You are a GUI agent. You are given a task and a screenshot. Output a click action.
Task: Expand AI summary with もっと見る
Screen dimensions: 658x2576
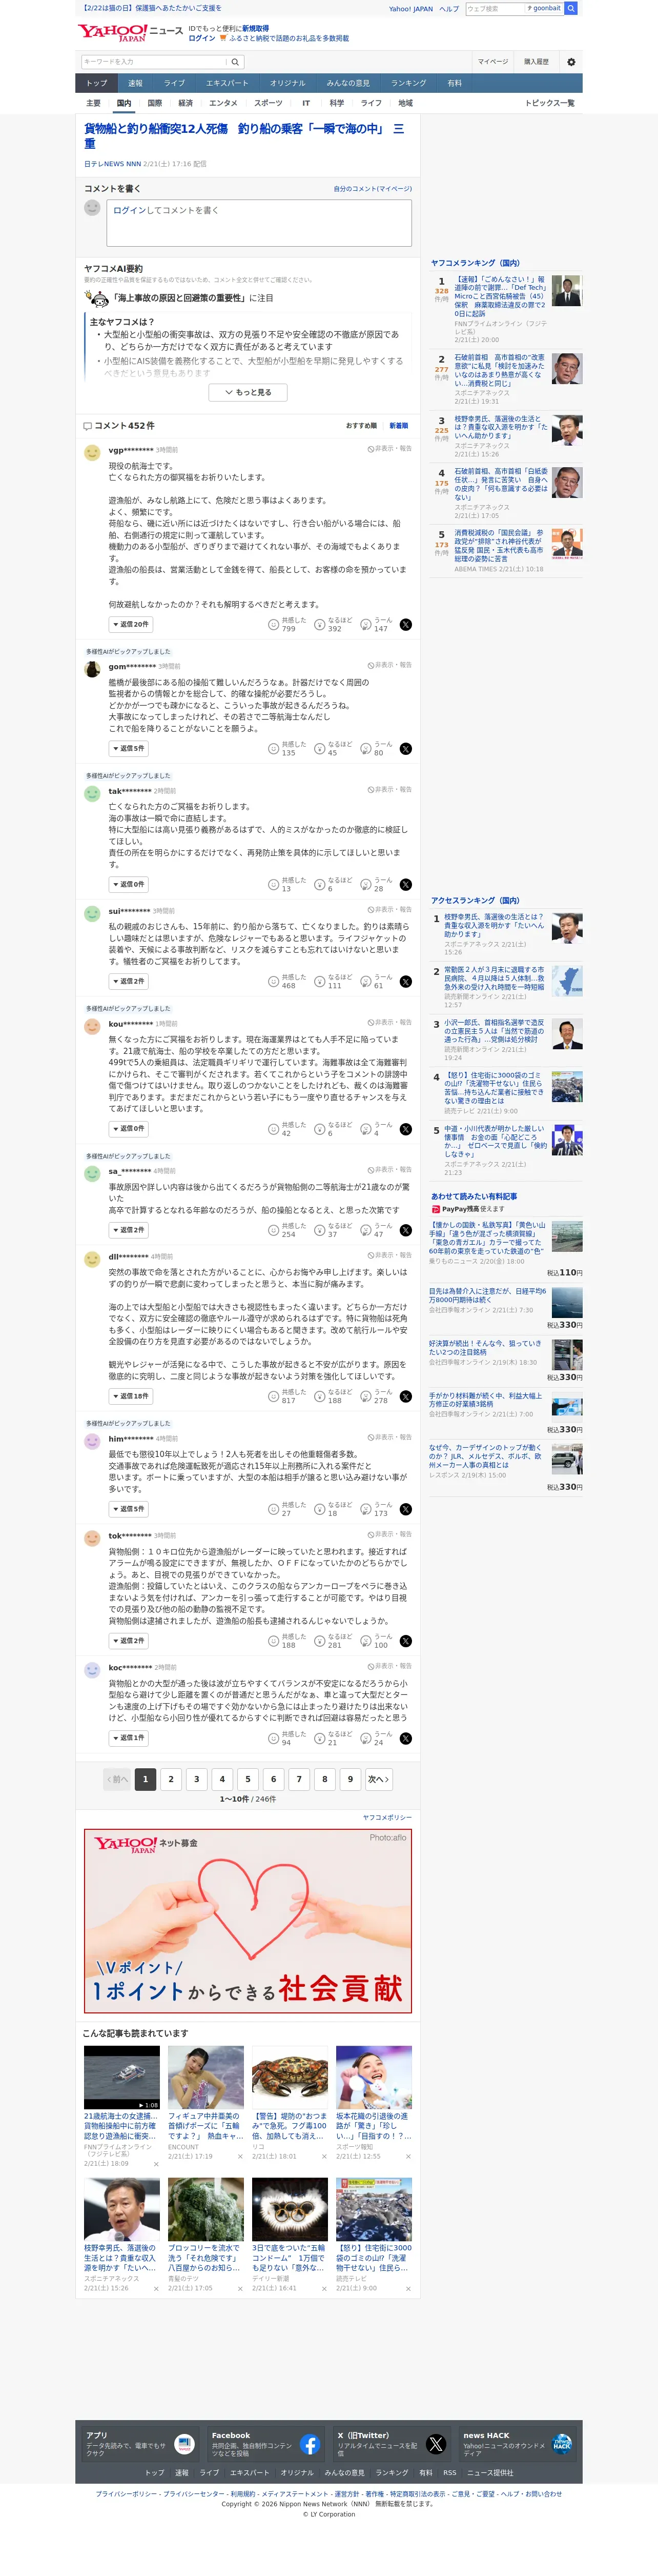[248, 392]
